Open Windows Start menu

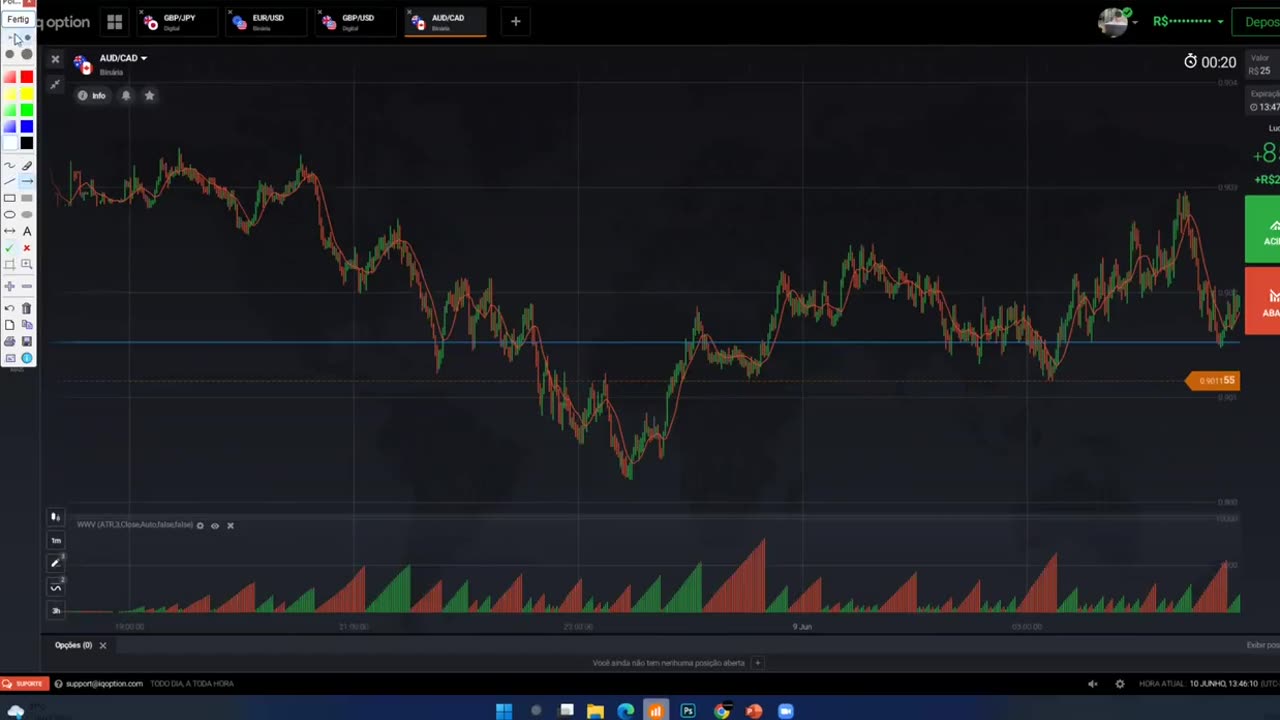[504, 711]
